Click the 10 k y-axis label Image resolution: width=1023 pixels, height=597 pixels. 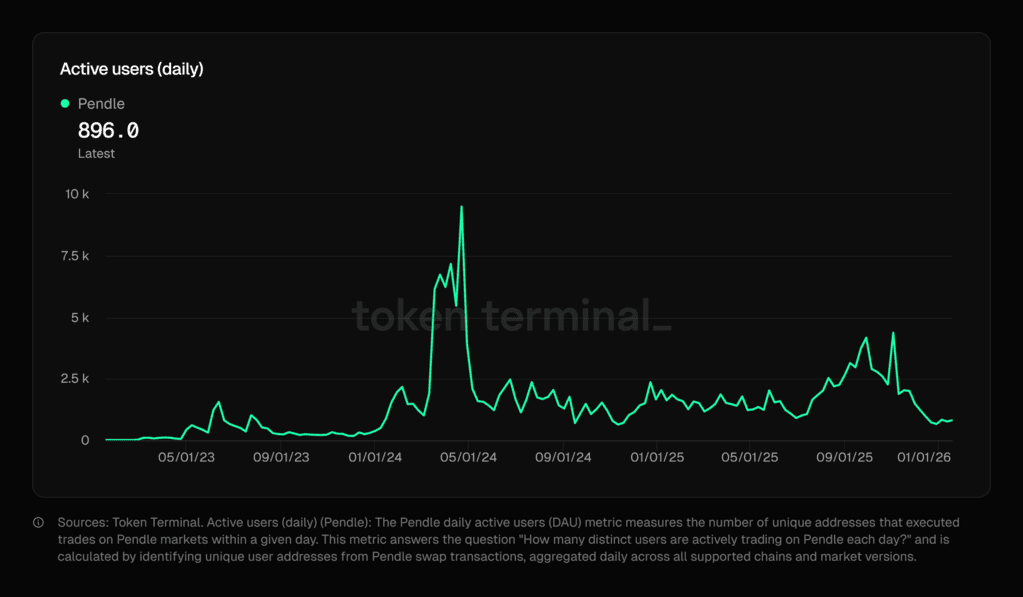(78, 194)
